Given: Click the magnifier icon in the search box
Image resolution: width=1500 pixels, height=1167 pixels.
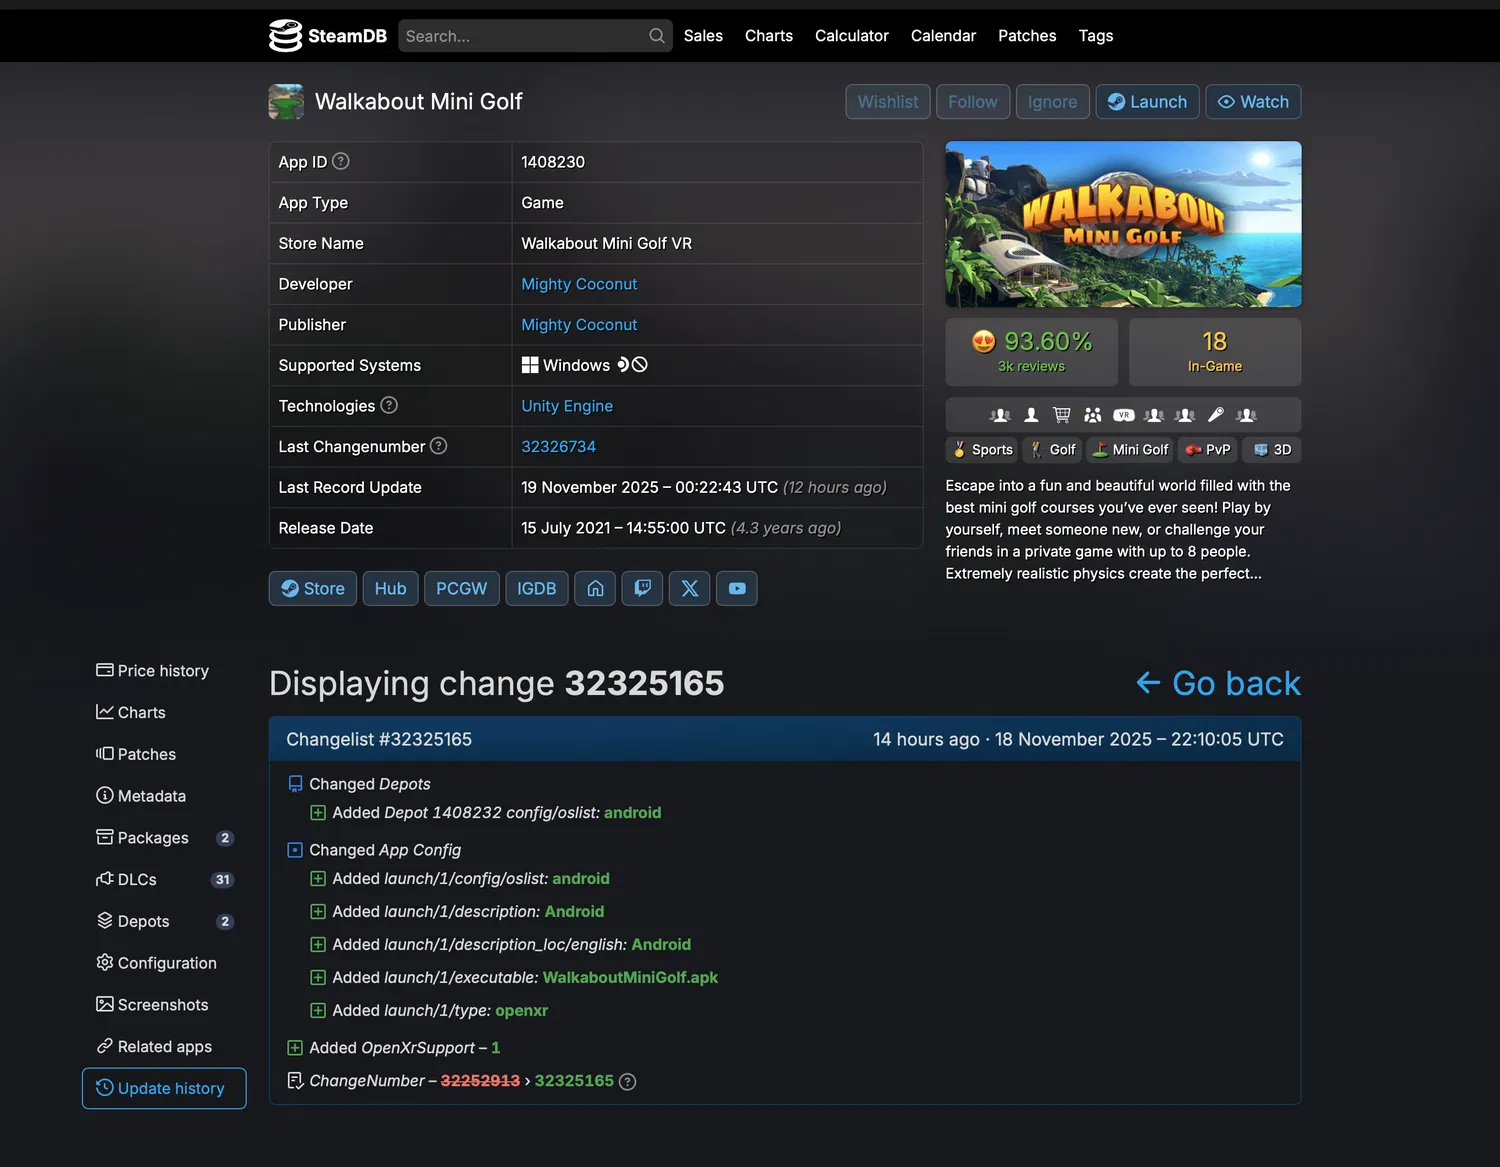Looking at the screenshot, I should tap(656, 36).
